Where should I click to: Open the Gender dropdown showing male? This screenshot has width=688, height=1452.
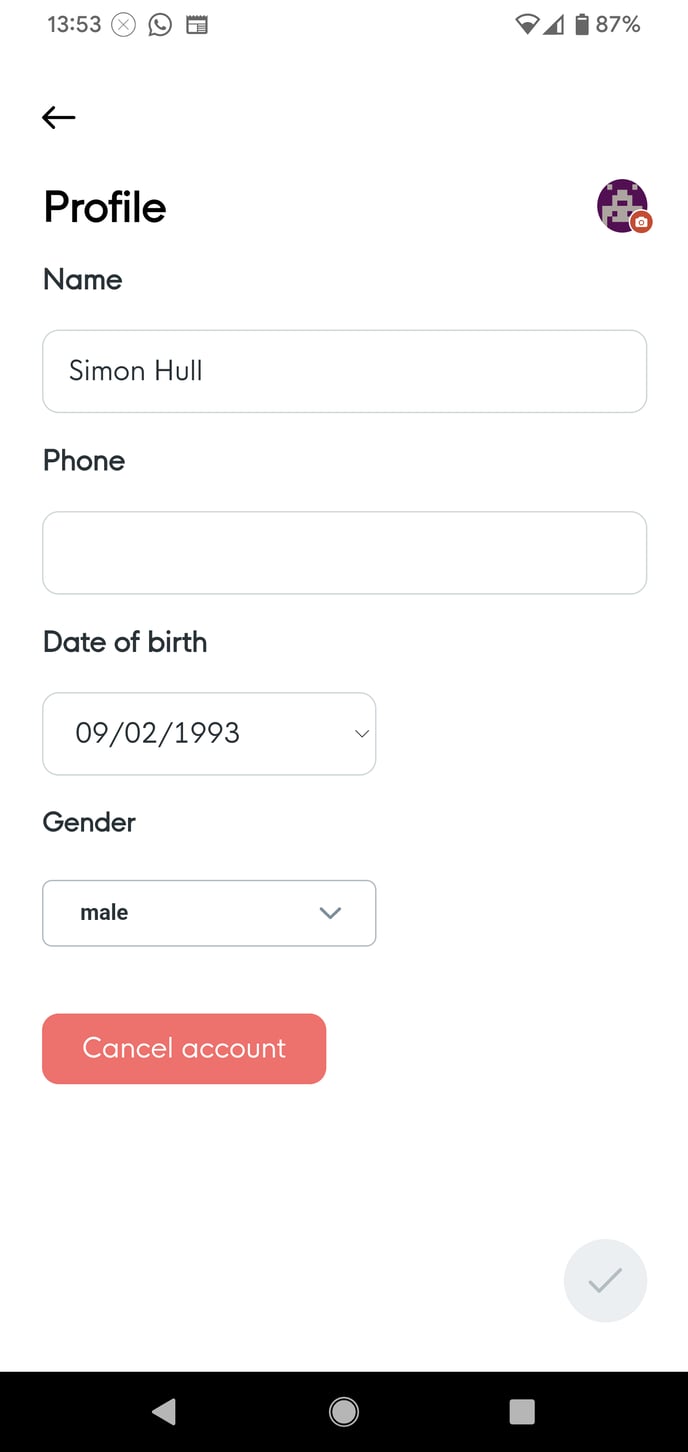pos(209,912)
